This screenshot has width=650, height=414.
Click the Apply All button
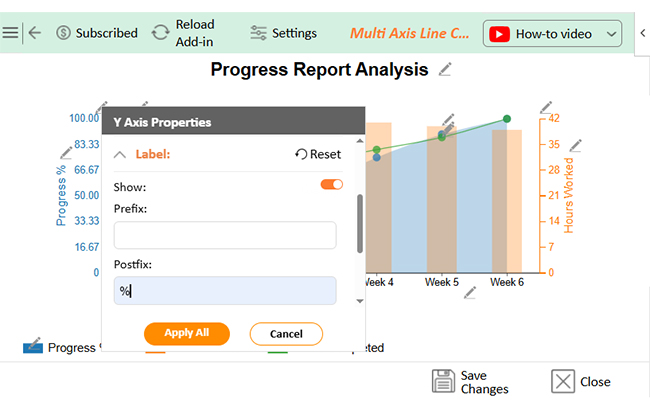(187, 333)
